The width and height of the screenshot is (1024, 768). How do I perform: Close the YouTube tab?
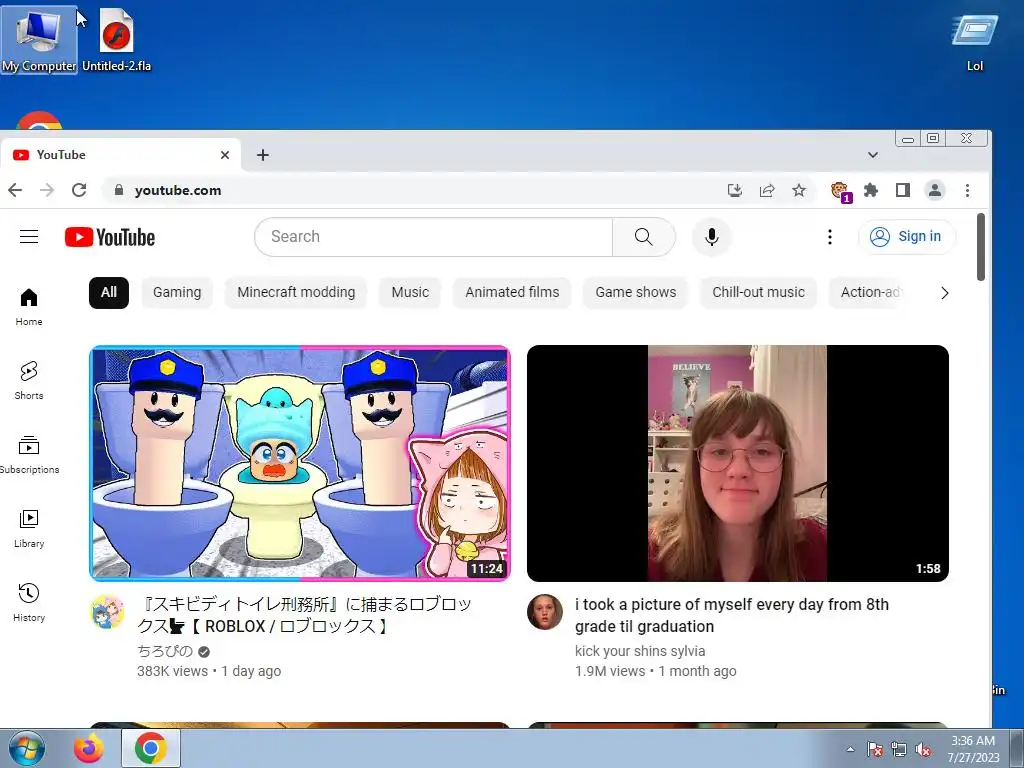pos(225,155)
